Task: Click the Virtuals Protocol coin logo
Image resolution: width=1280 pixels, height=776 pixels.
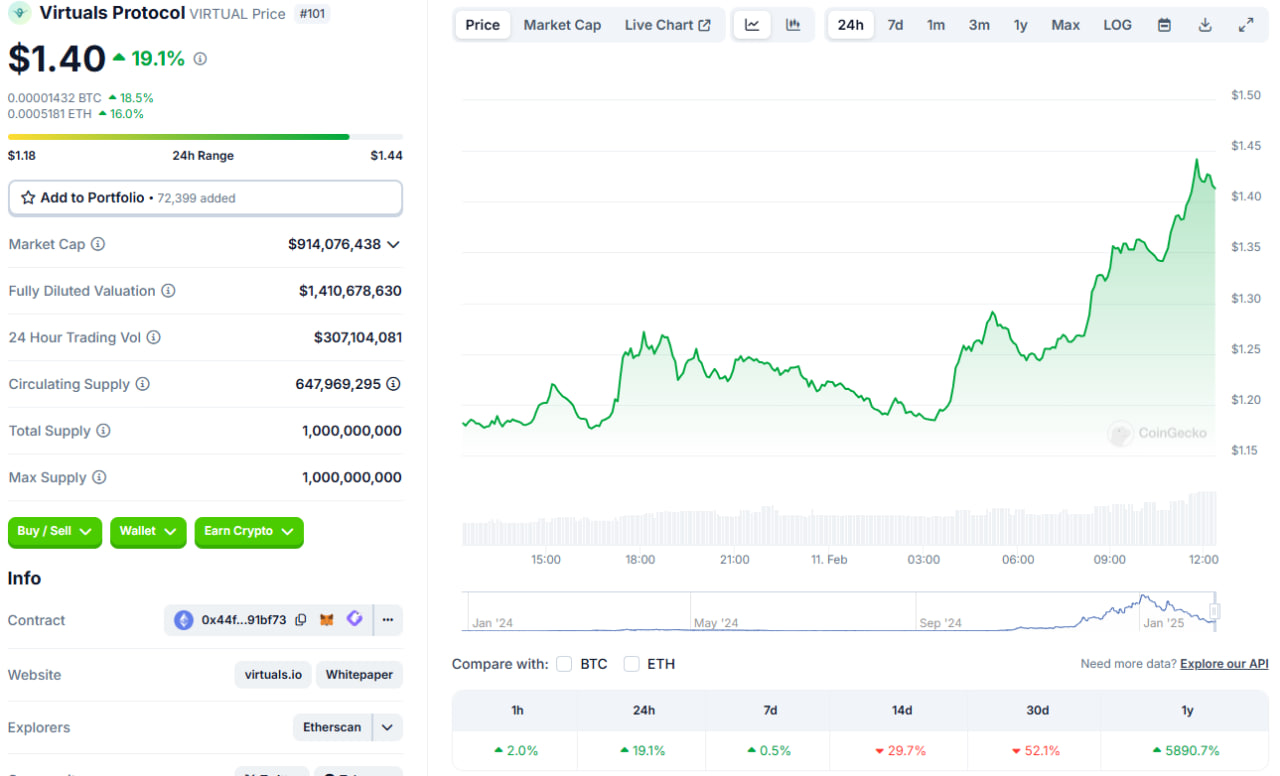Action: [x=19, y=13]
